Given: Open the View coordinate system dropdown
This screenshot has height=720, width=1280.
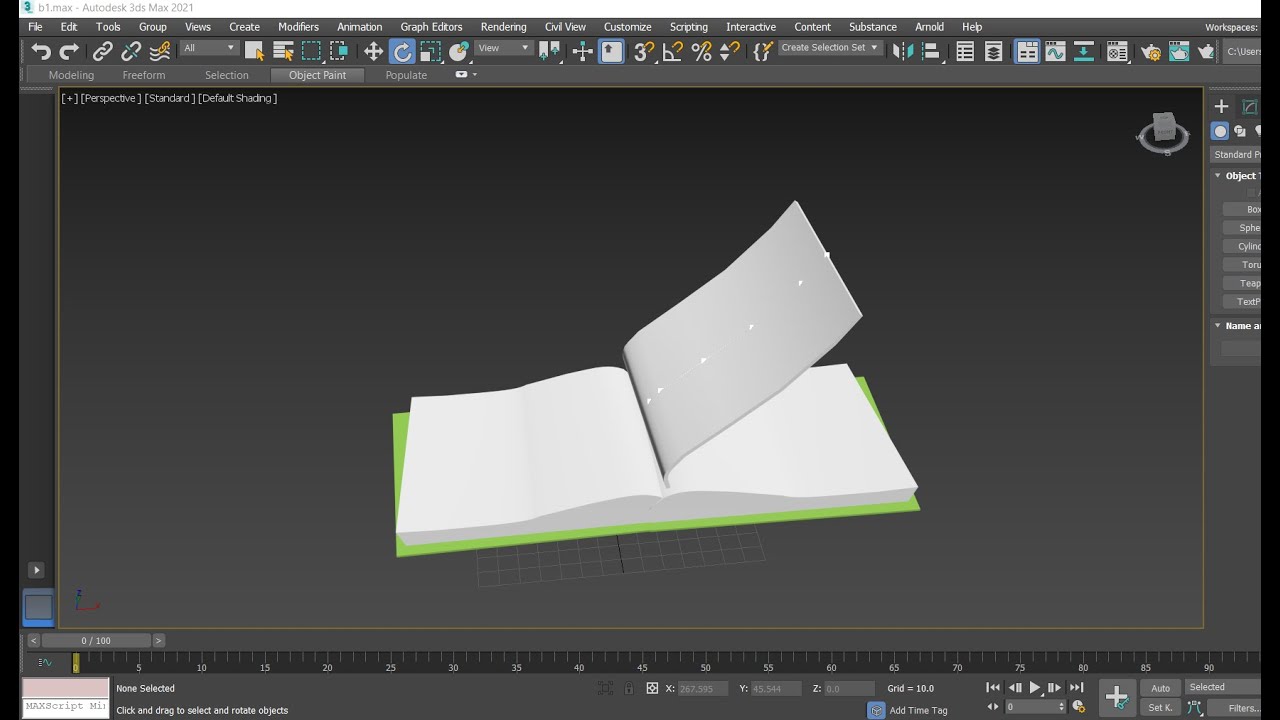Looking at the screenshot, I should point(503,48).
